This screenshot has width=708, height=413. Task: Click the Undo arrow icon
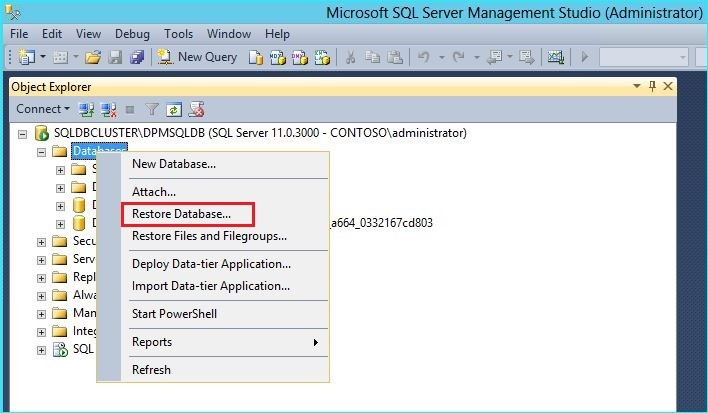(x=424, y=57)
